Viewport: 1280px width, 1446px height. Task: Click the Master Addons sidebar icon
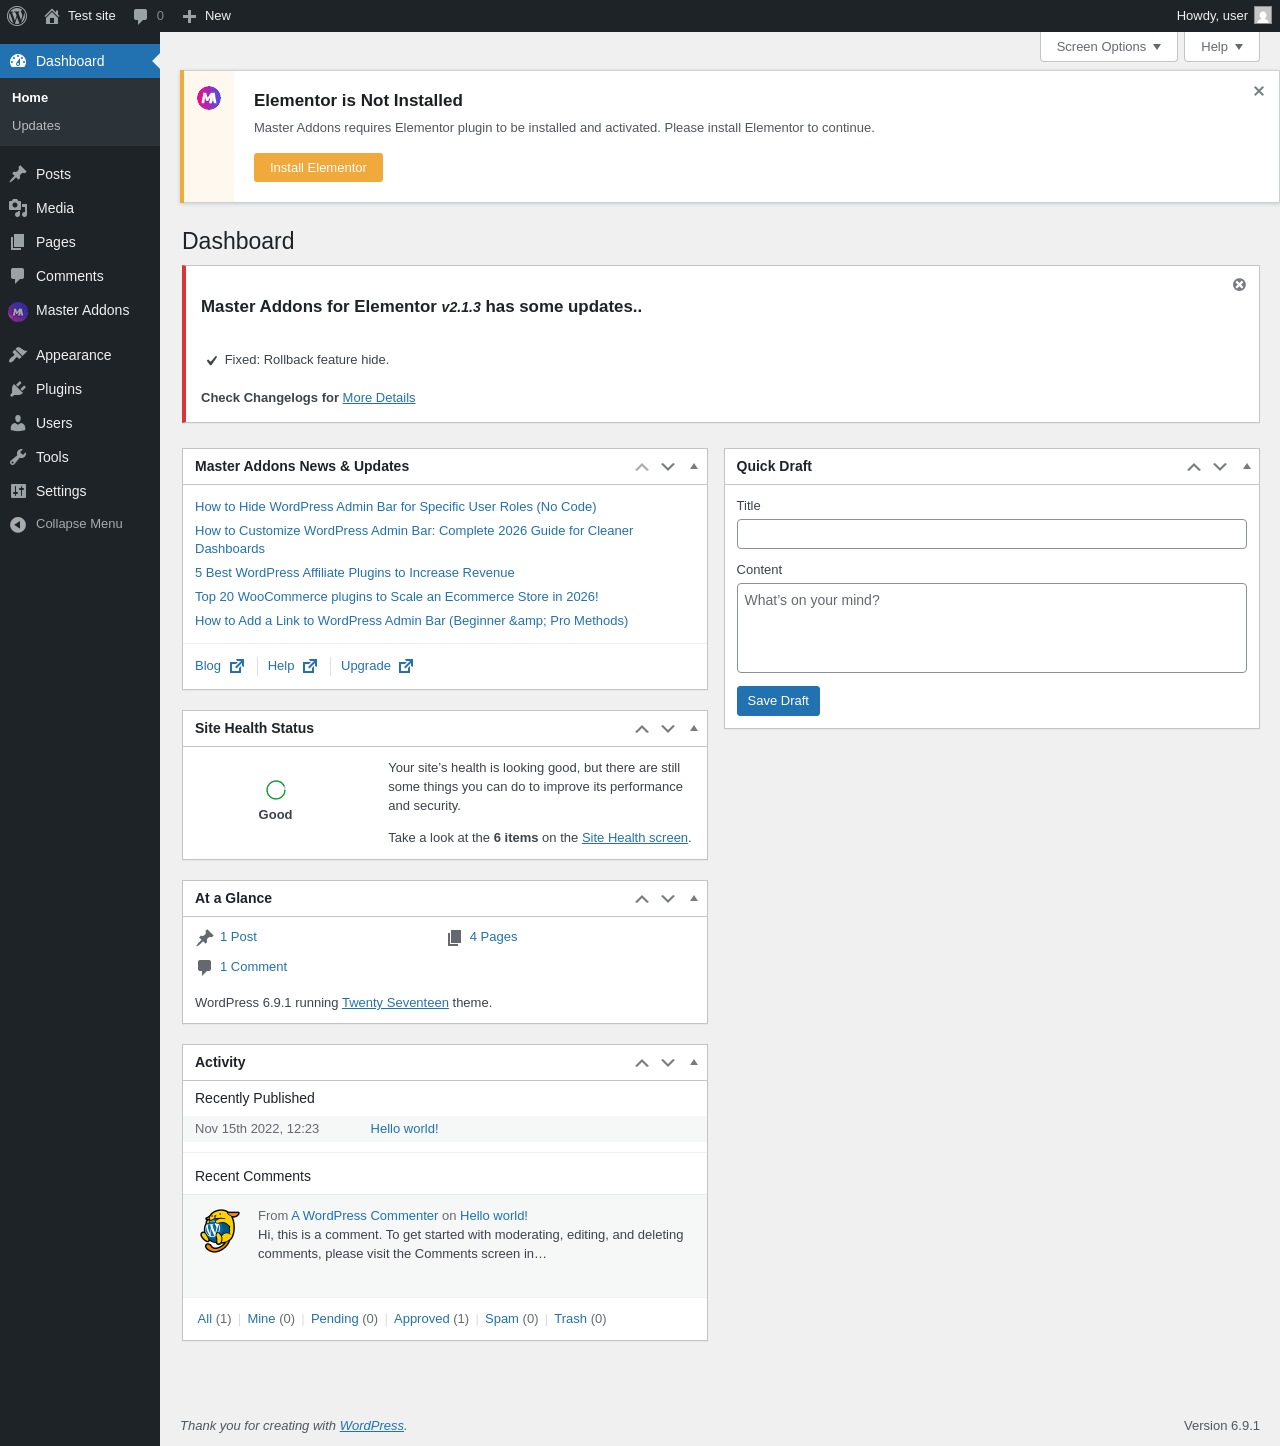tap(18, 311)
